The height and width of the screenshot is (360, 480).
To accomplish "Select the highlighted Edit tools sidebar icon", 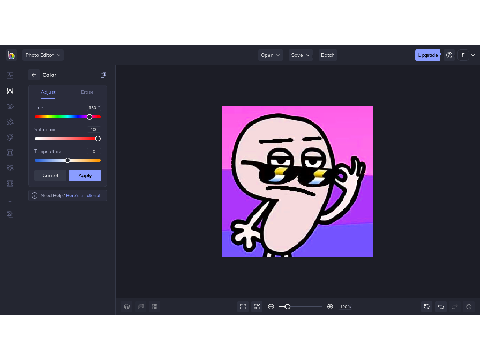I will point(10,91).
